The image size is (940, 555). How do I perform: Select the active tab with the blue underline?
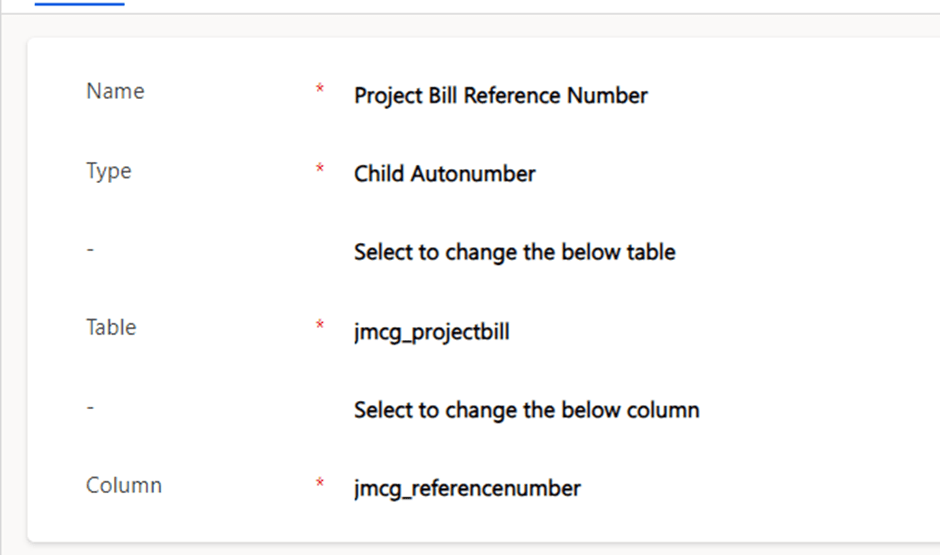tap(79, 3)
